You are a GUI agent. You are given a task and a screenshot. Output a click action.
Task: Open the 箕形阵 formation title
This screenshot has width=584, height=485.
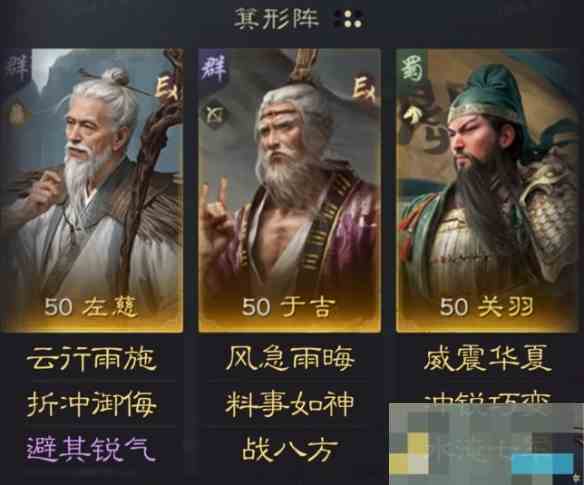276,19
